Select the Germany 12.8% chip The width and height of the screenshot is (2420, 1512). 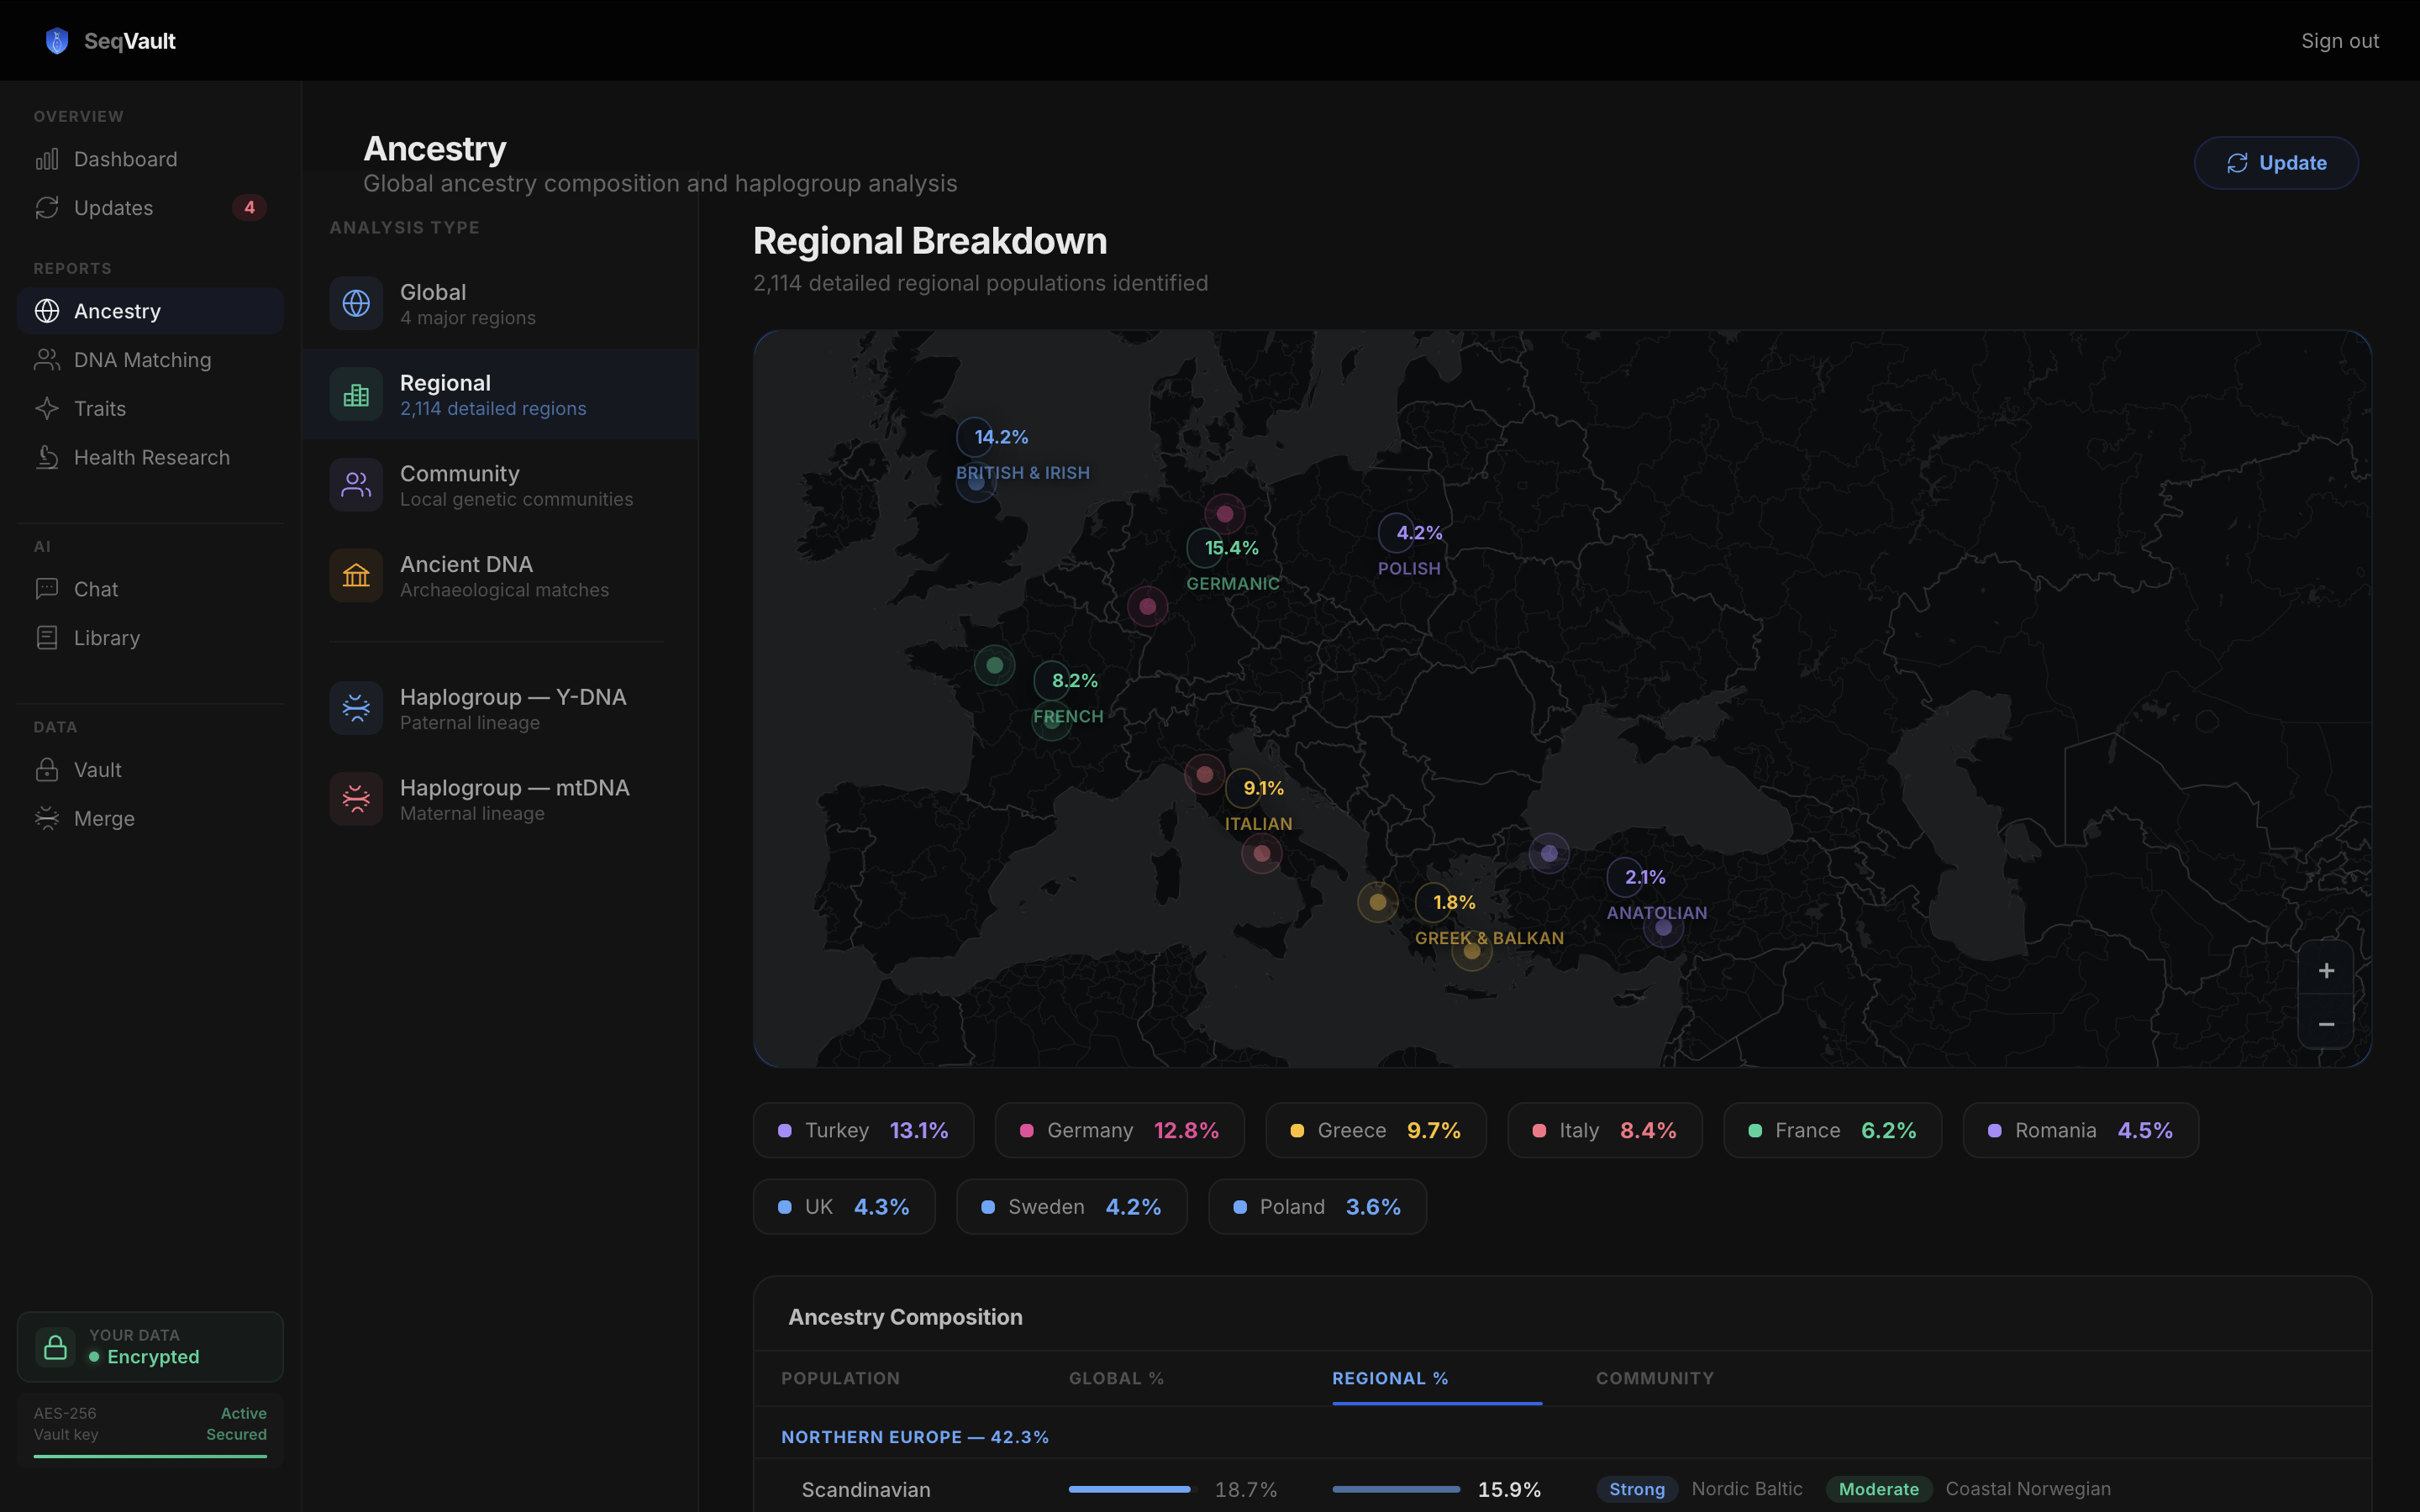[1119, 1130]
